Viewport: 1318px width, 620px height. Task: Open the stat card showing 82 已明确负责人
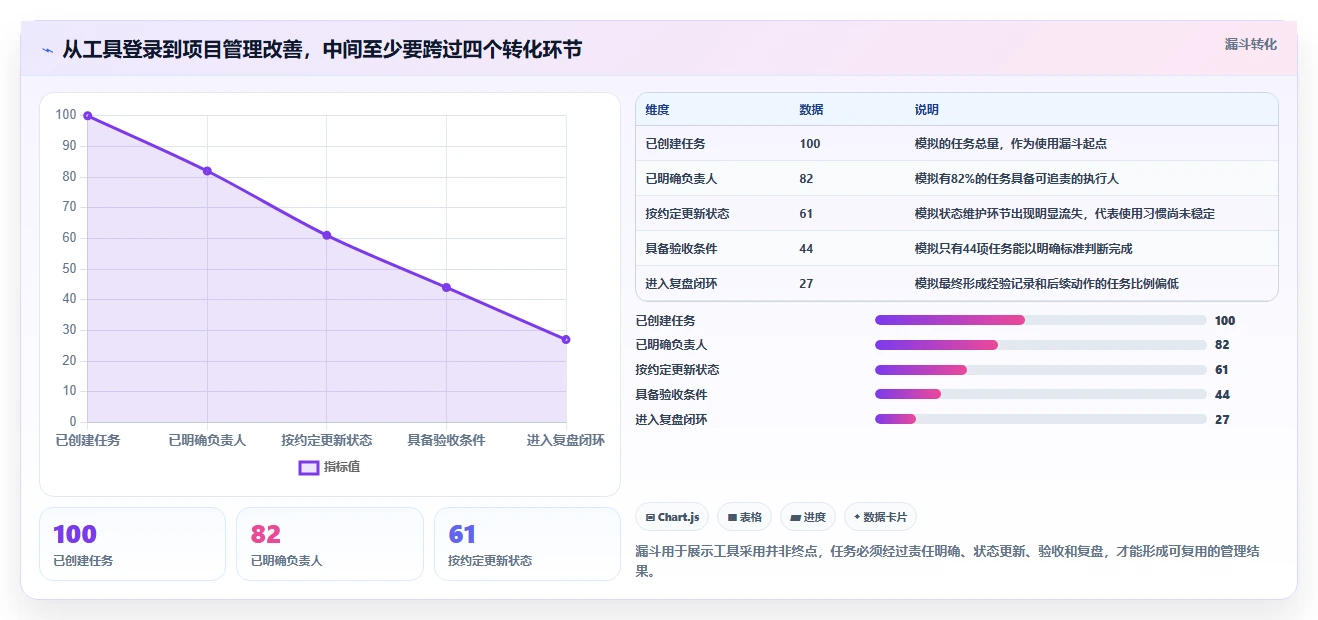pos(329,544)
